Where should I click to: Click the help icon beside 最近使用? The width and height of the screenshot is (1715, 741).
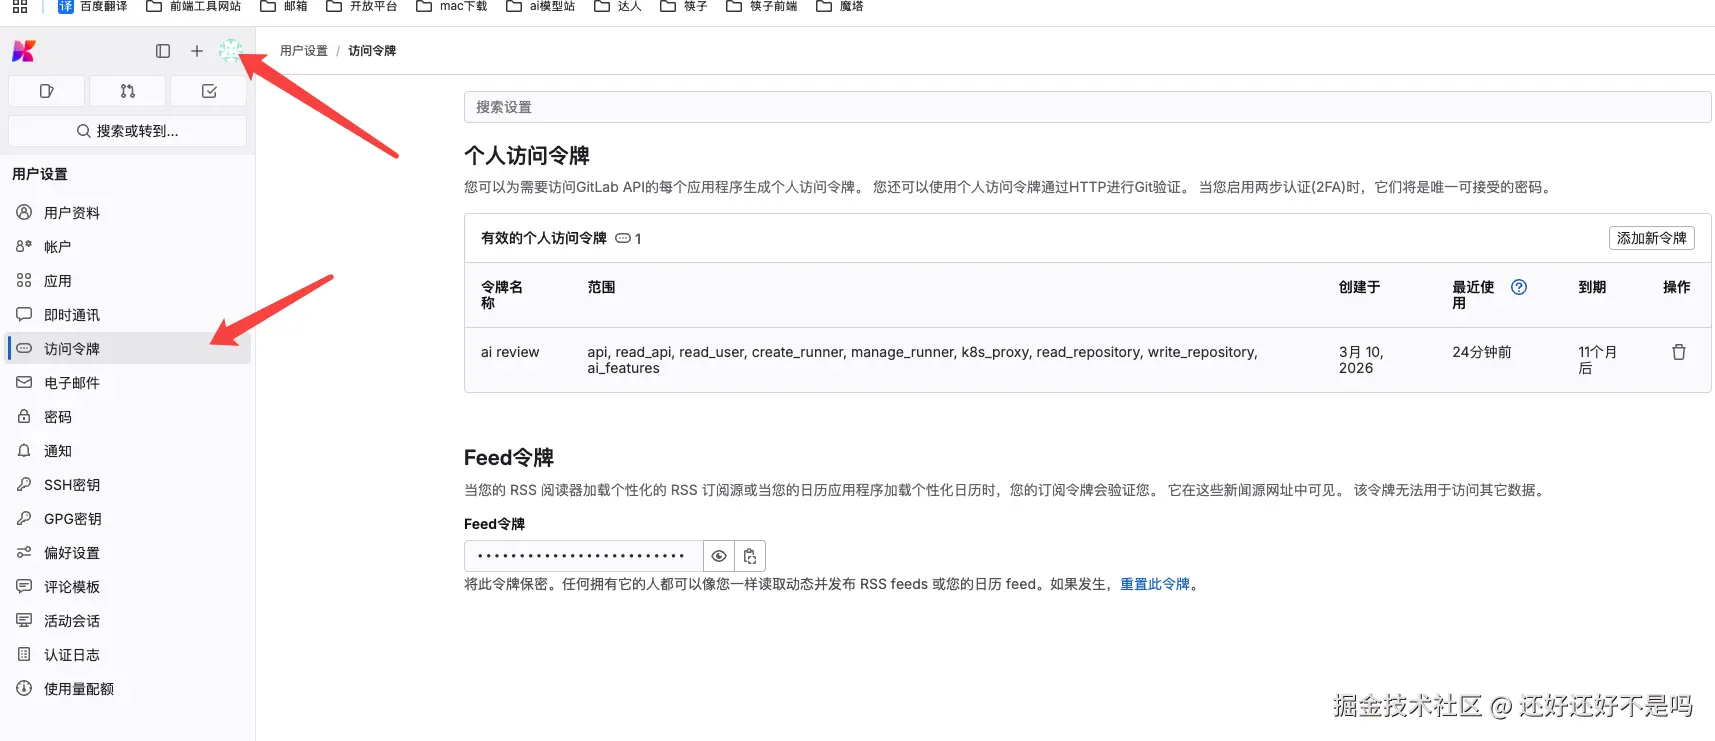click(x=1519, y=287)
